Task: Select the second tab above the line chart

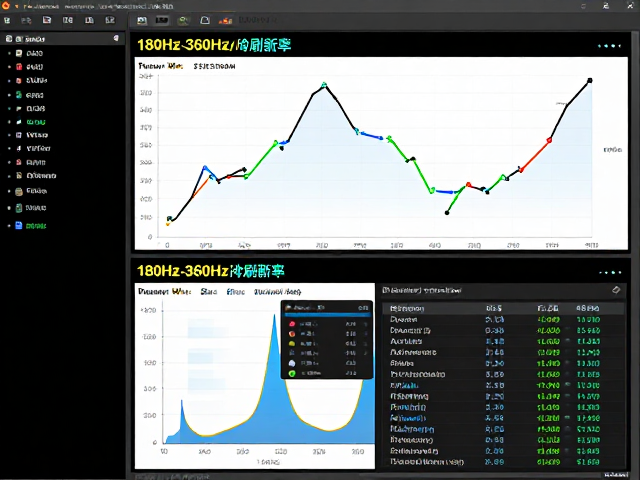Action: (x=214, y=66)
